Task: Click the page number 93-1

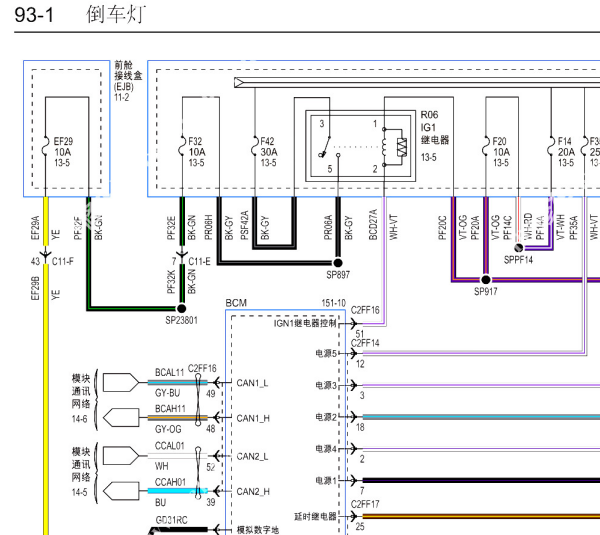Action: point(34,15)
